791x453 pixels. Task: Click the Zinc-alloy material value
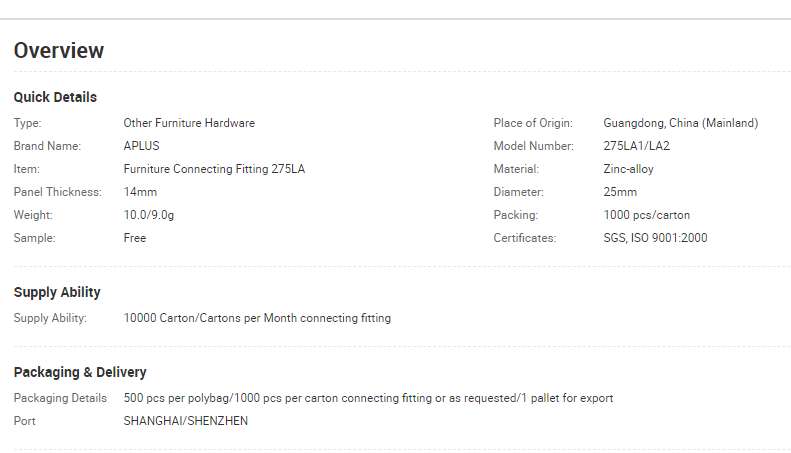pyautogui.click(x=628, y=169)
